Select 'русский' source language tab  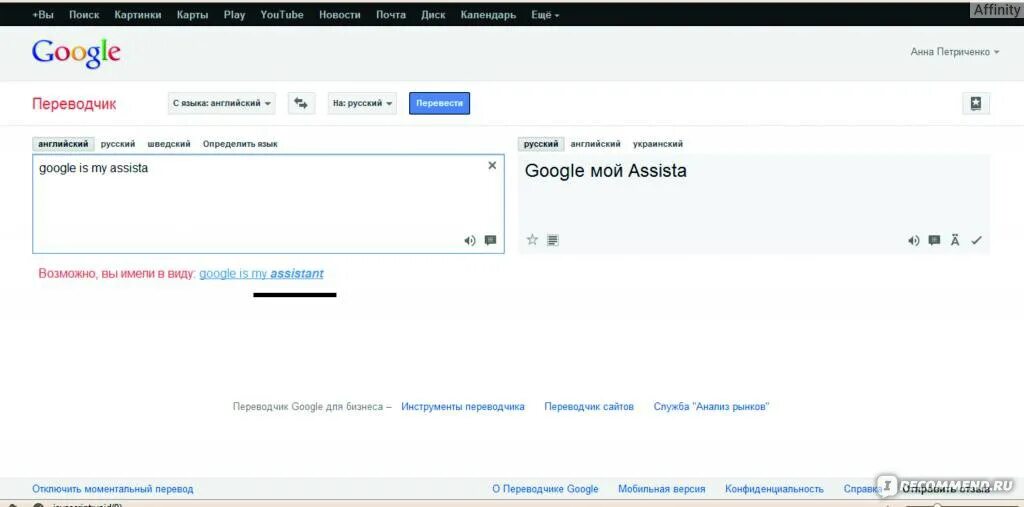[118, 144]
